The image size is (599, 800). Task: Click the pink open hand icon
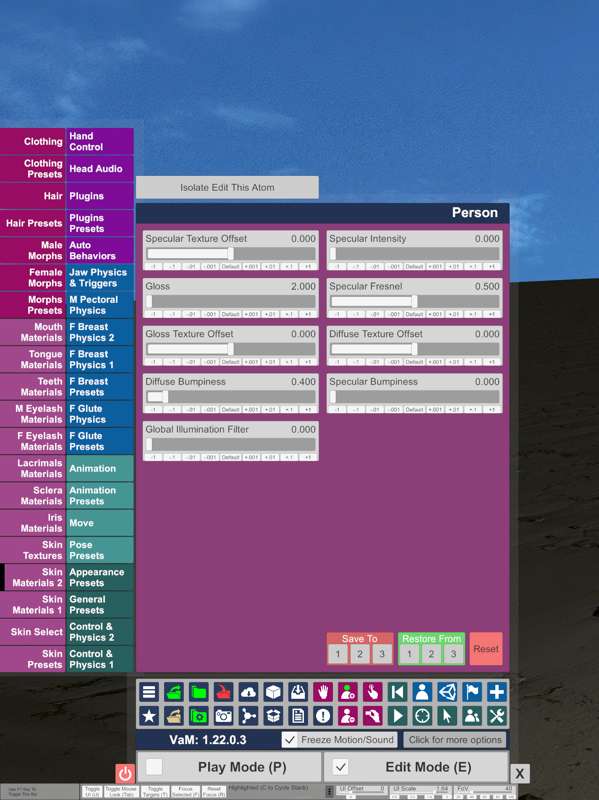point(323,692)
